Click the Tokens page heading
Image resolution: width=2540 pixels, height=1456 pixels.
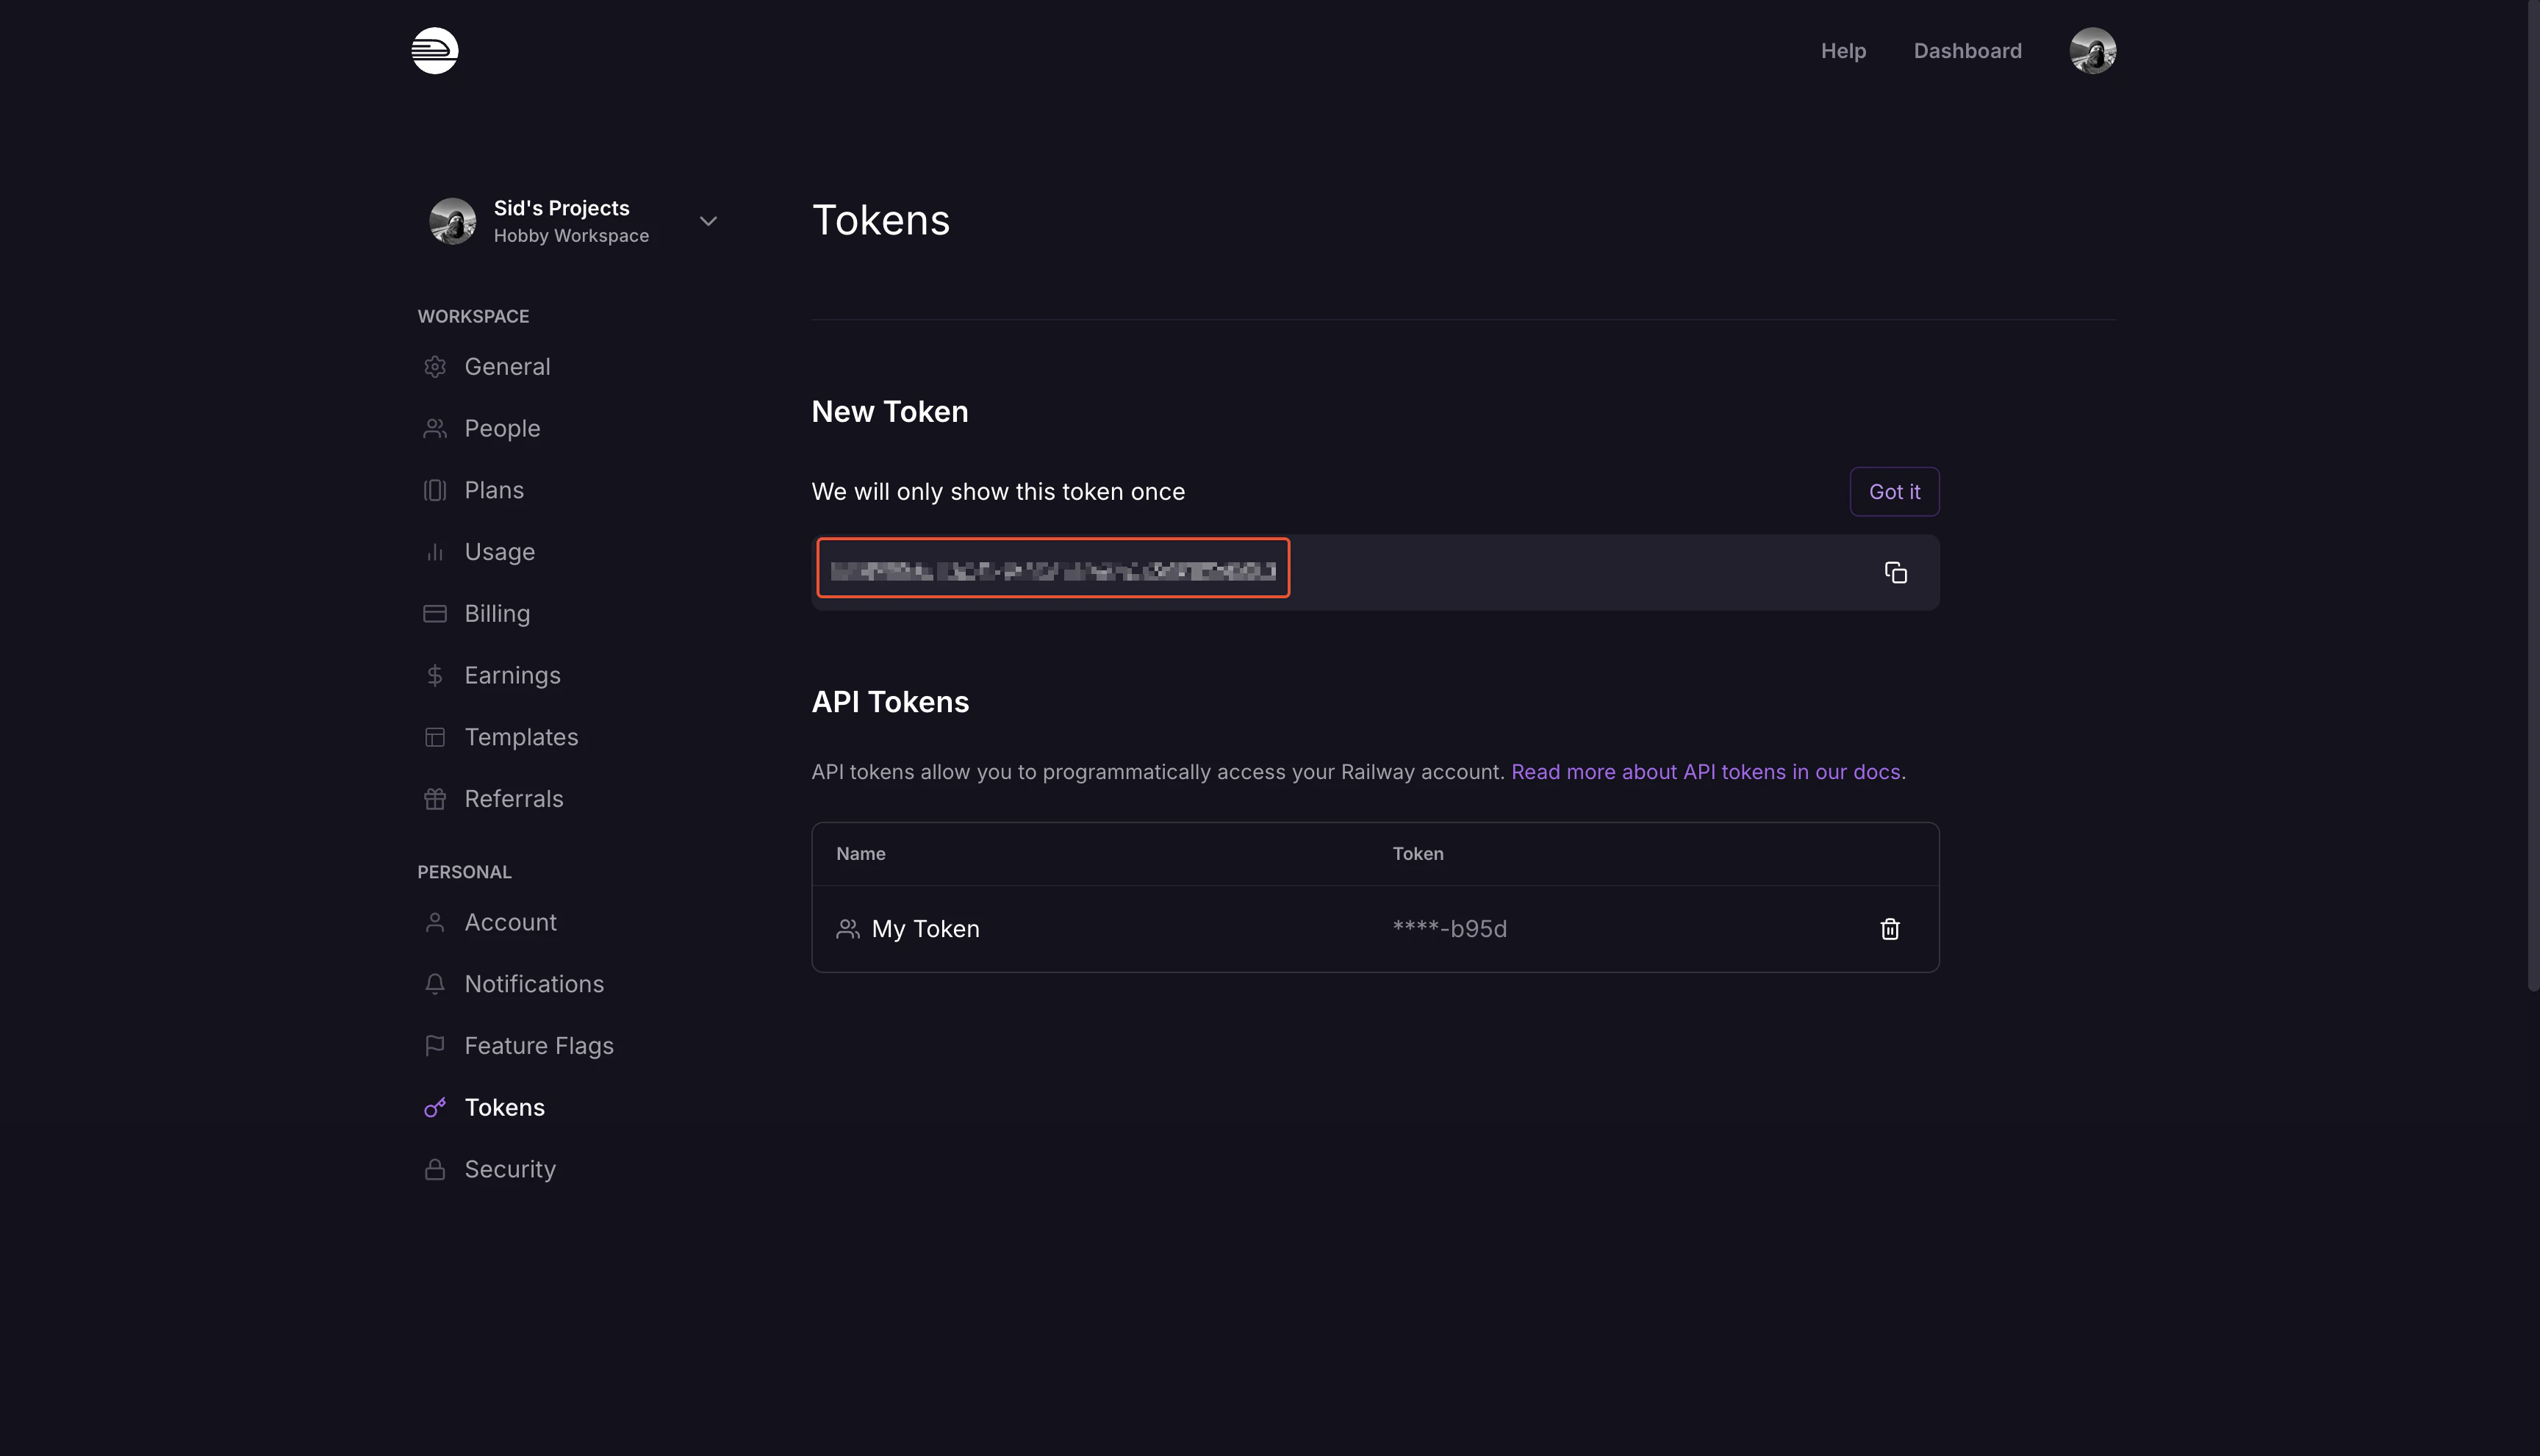[x=880, y=220]
